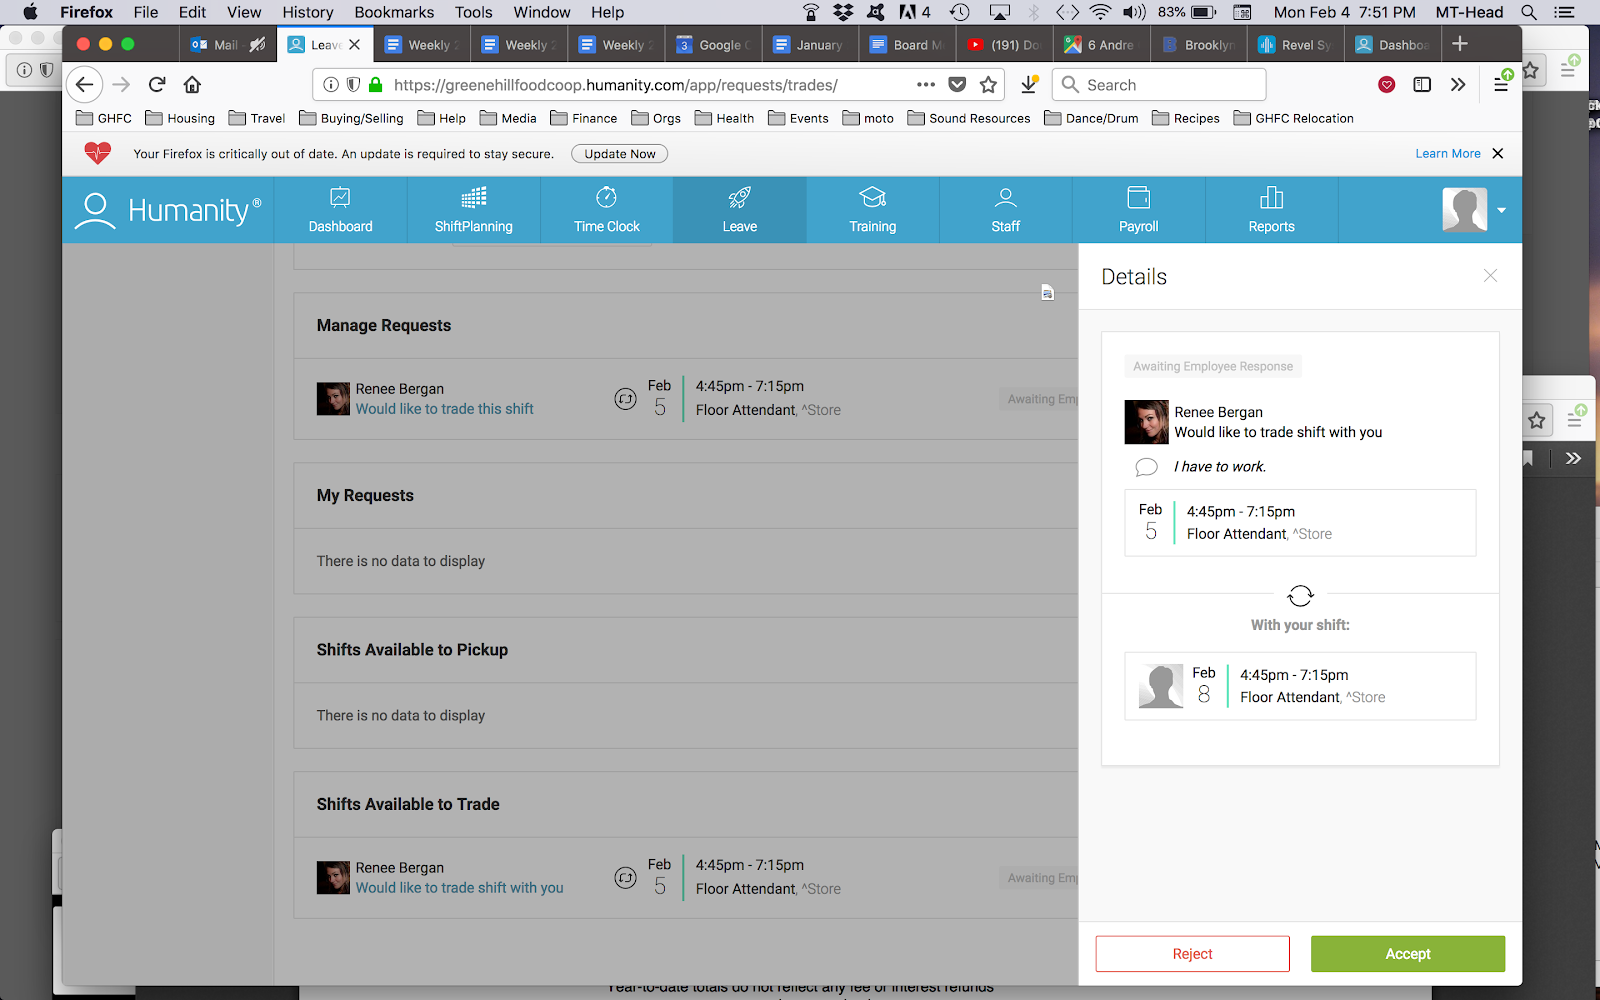Reject the shift trade request
Image resolution: width=1600 pixels, height=1000 pixels.
pyautogui.click(x=1192, y=954)
